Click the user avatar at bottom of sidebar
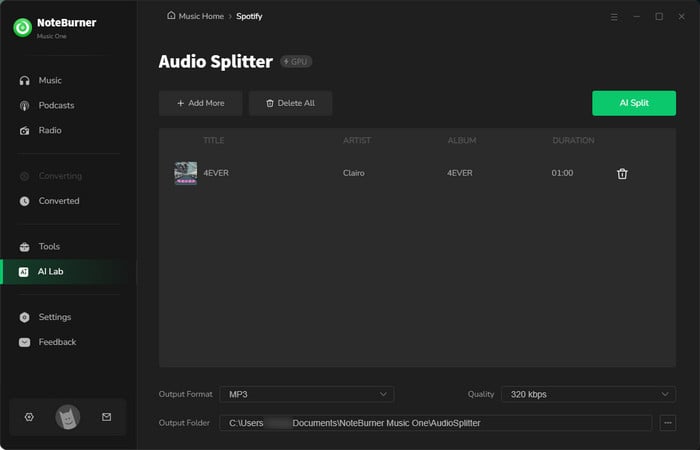This screenshot has height=450, width=700. (67, 417)
